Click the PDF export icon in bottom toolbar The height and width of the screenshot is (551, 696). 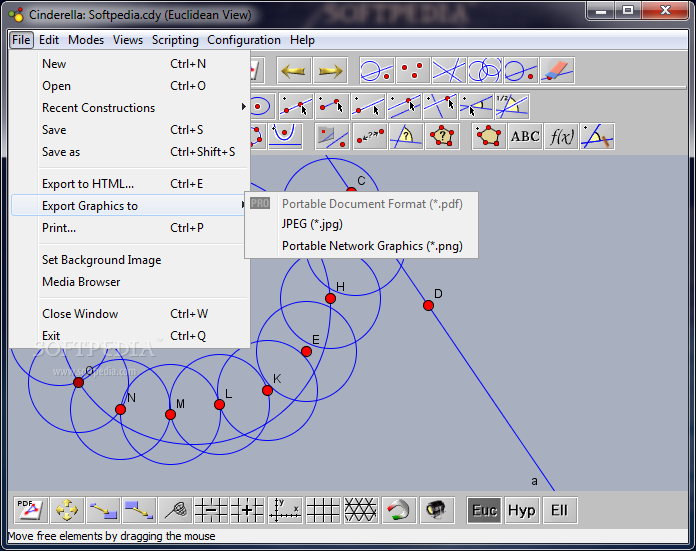[31, 510]
